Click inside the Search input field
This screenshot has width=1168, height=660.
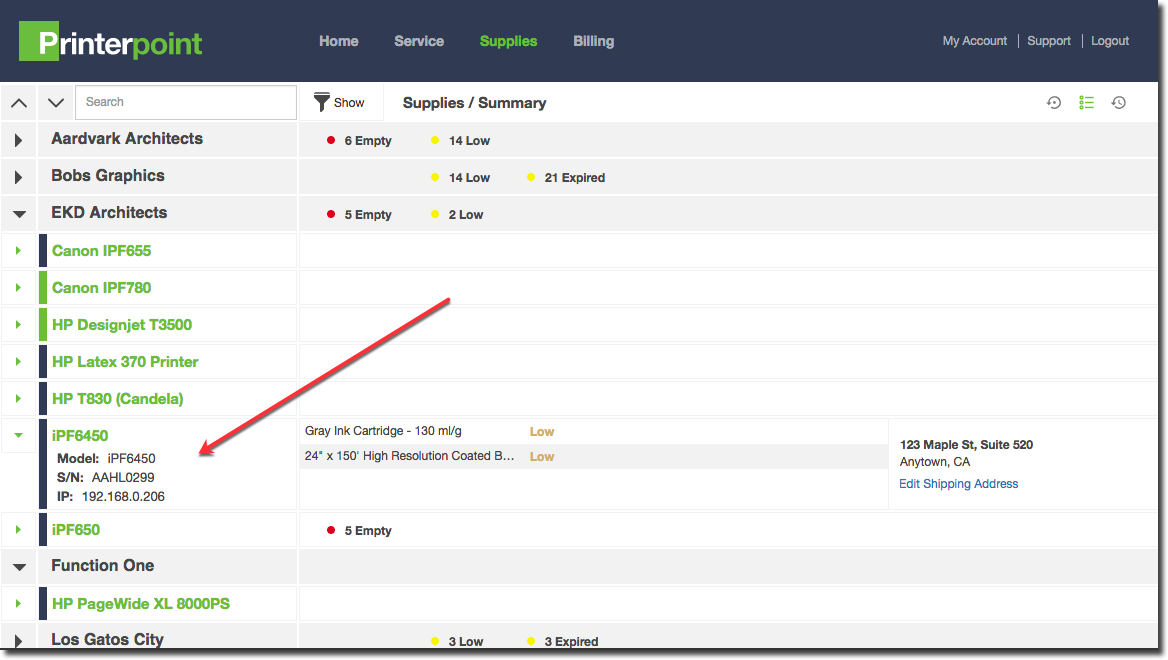185,102
